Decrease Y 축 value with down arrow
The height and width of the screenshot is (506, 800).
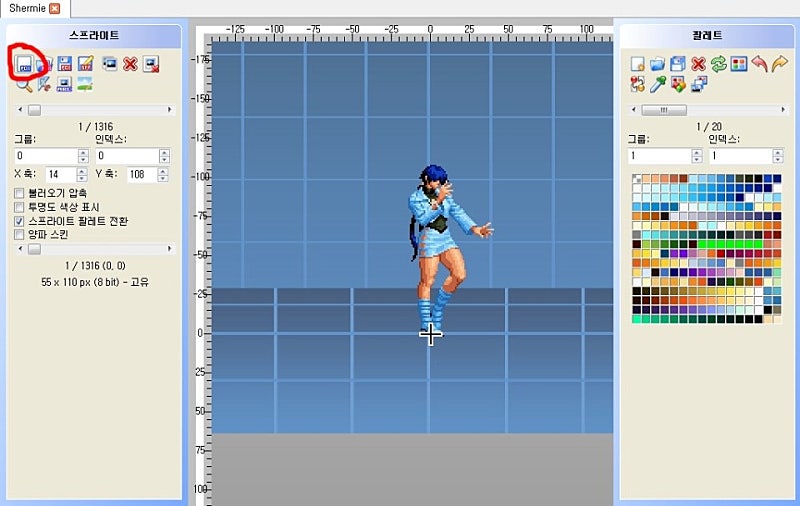(x=163, y=178)
